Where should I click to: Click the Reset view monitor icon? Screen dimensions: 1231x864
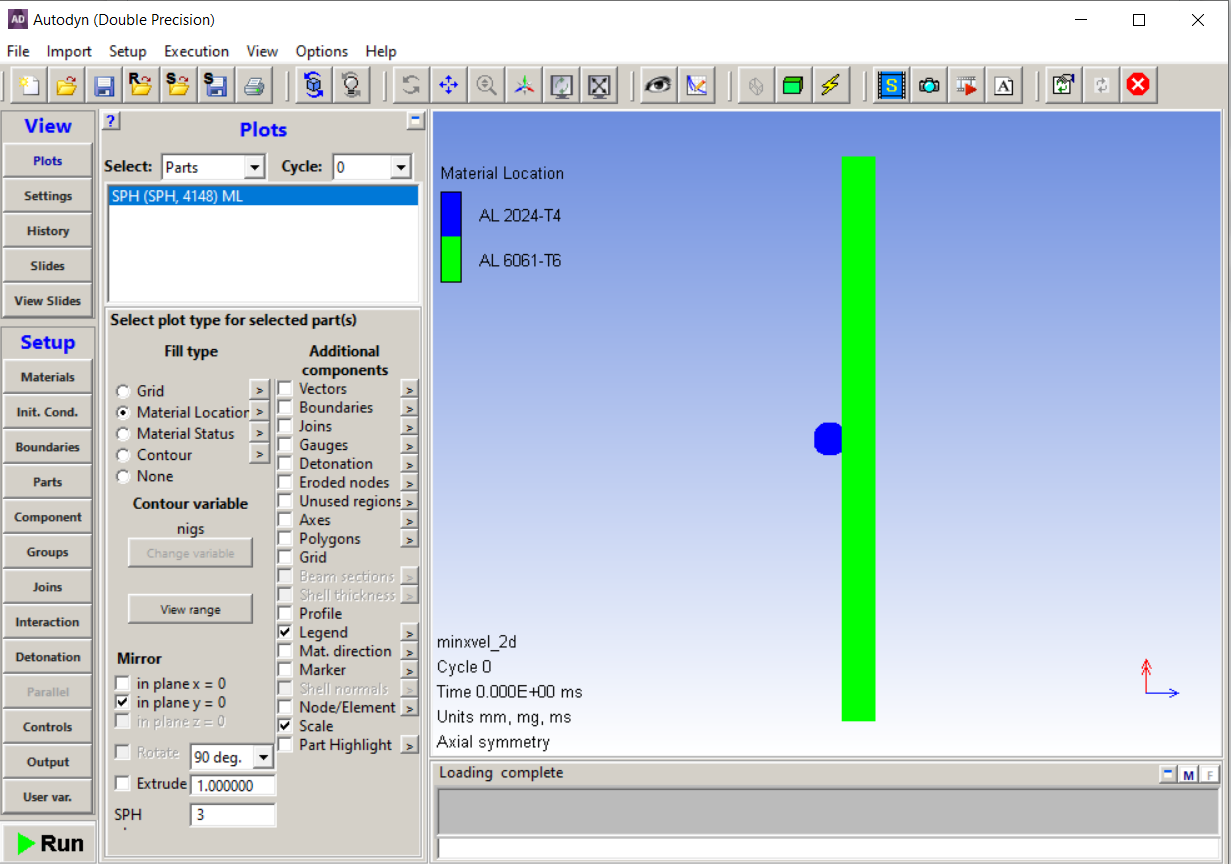tap(561, 86)
